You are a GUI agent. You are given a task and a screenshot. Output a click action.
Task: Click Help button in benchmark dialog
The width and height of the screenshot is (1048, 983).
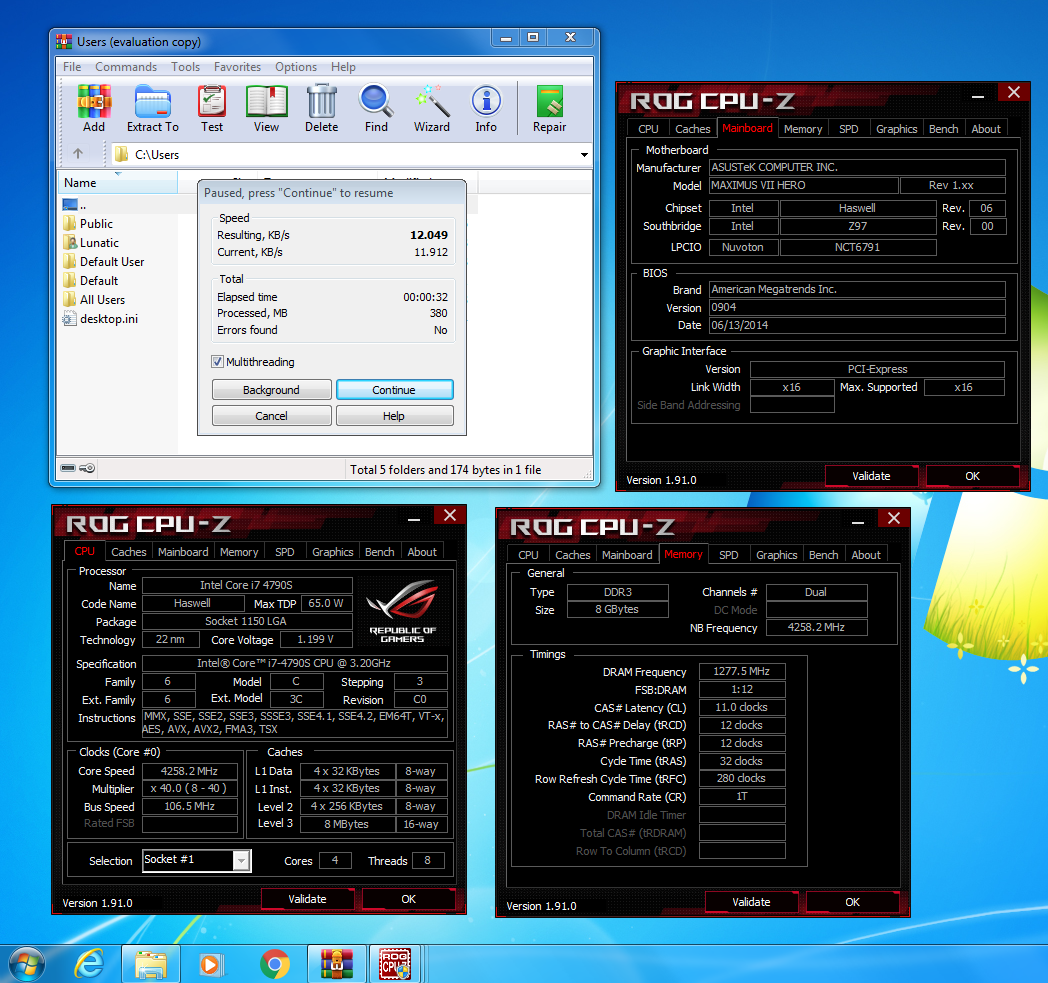tap(394, 416)
